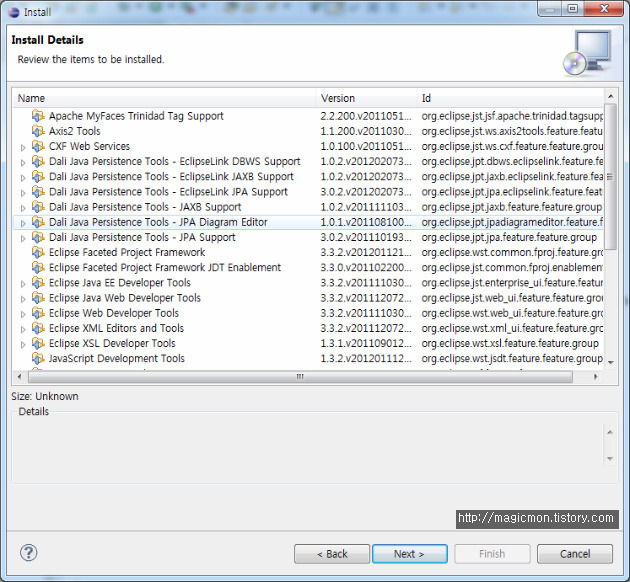Expand Dali Java Persistence Tools - JAXB Support
The image size is (630, 582).
23,208
